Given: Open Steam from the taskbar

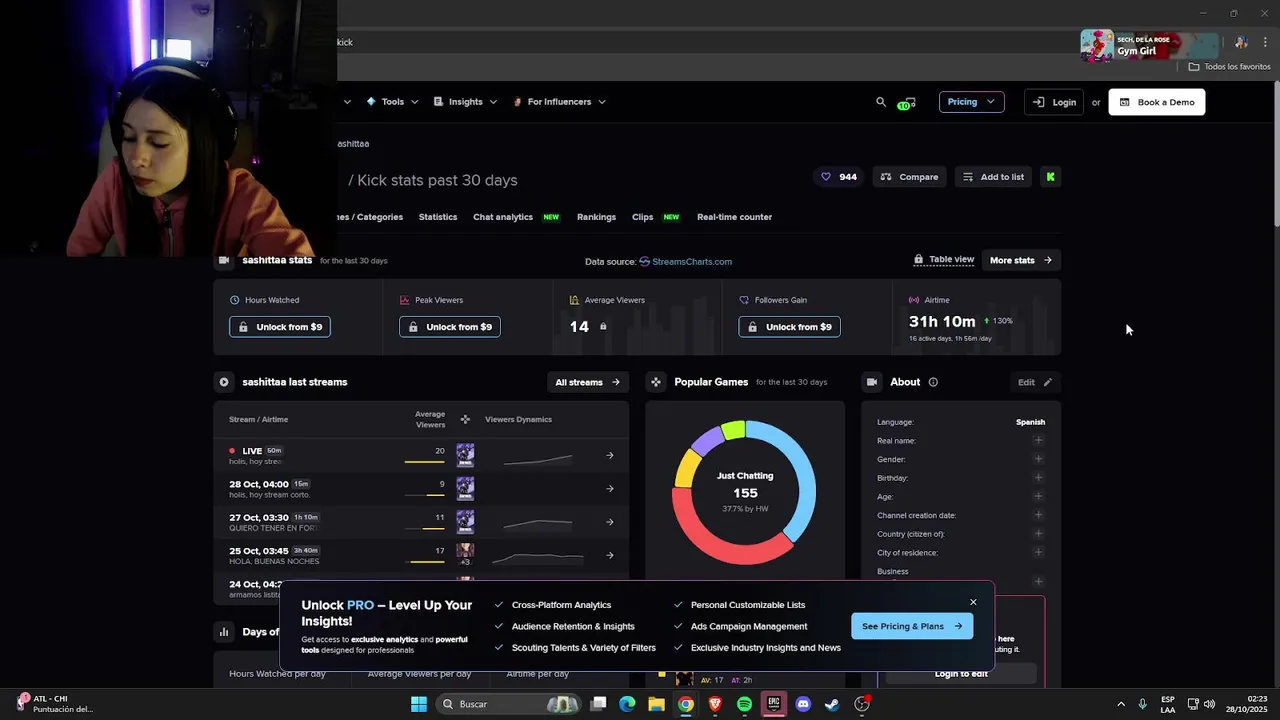Looking at the screenshot, I should (832, 704).
